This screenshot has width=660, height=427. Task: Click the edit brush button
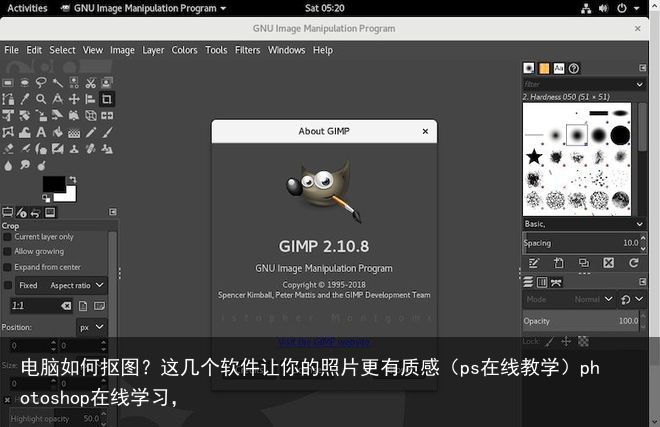point(533,263)
